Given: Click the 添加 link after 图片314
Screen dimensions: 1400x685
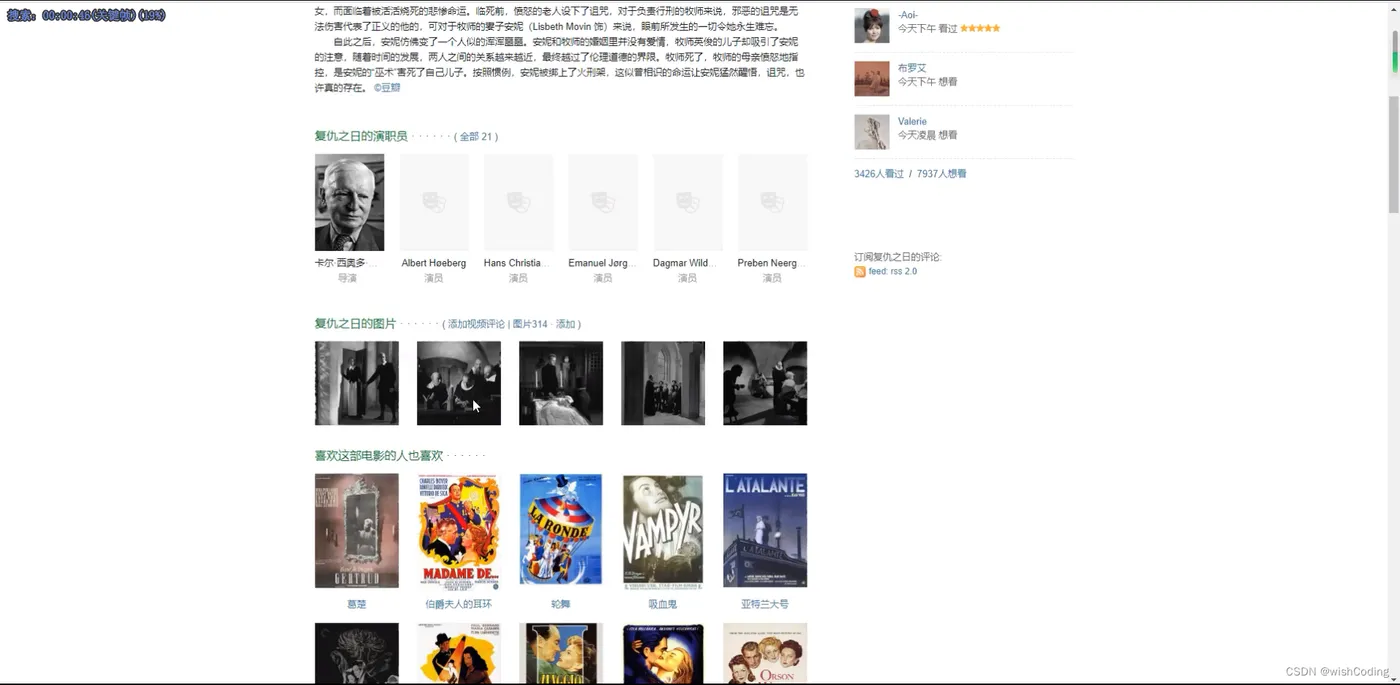Looking at the screenshot, I should coord(566,324).
